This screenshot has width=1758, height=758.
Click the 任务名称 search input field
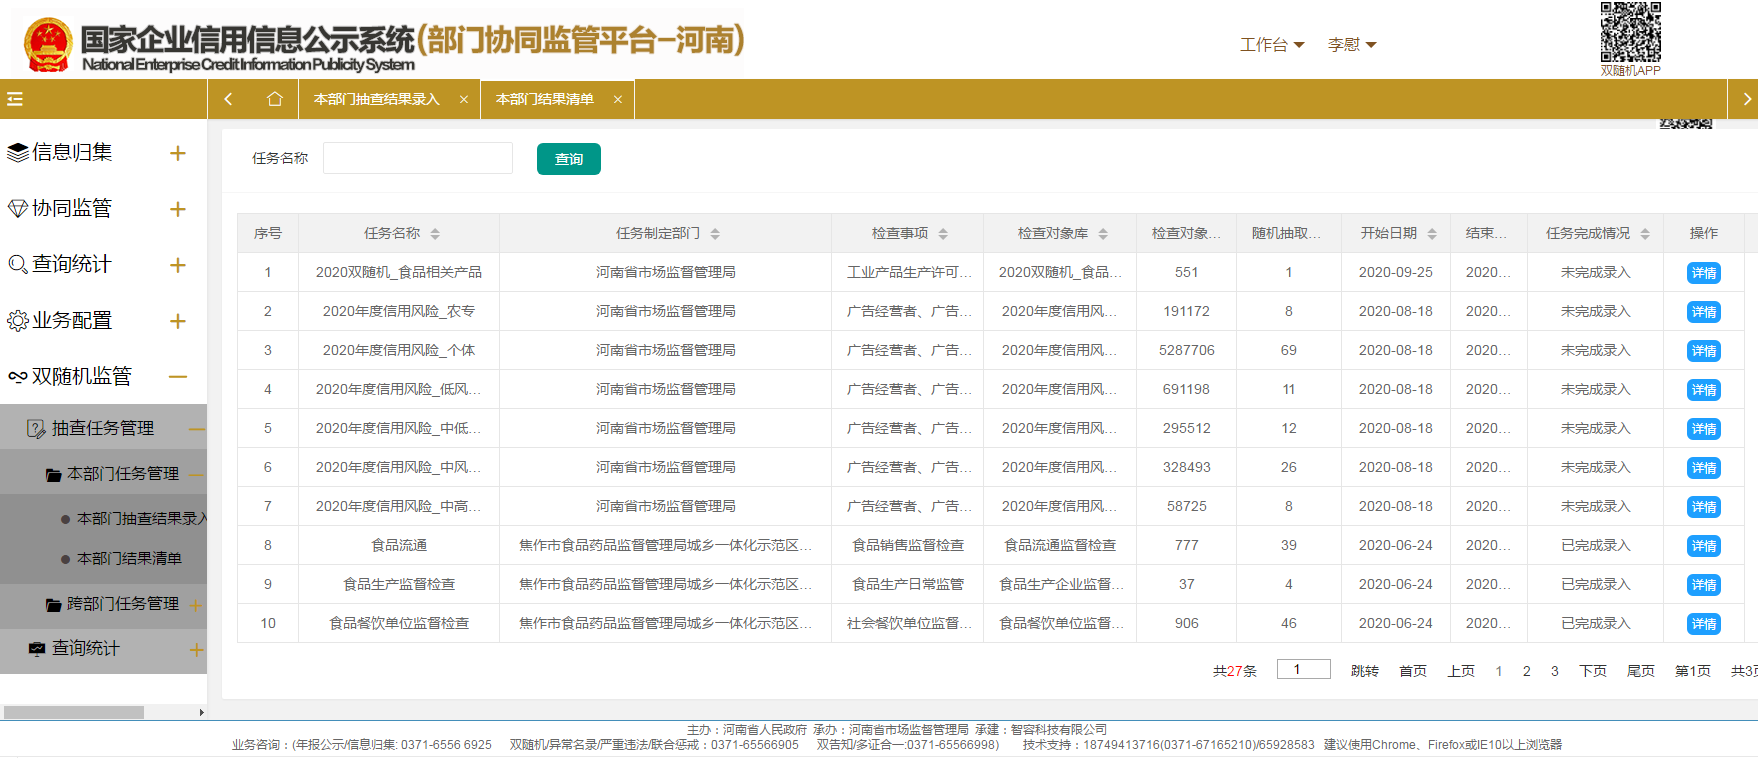pos(418,158)
